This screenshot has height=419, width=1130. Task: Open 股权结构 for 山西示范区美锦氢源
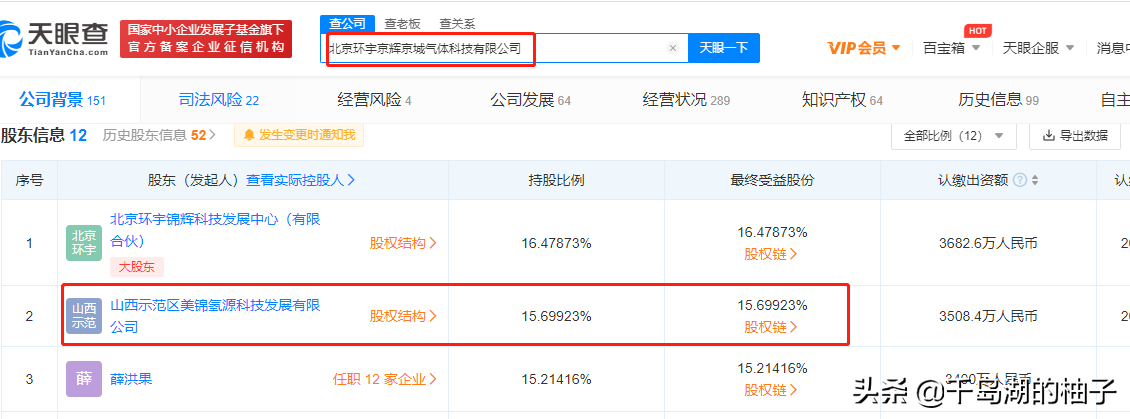[x=403, y=316]
